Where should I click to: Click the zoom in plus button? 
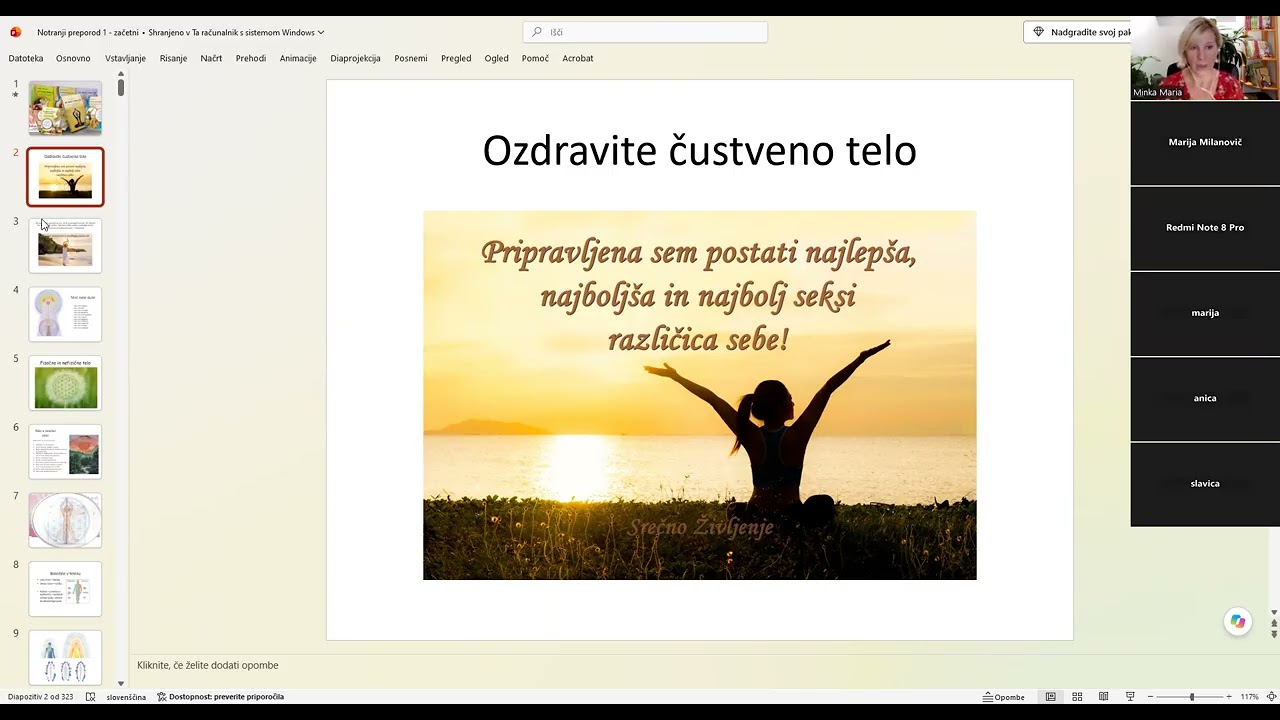click(1229, 697)
